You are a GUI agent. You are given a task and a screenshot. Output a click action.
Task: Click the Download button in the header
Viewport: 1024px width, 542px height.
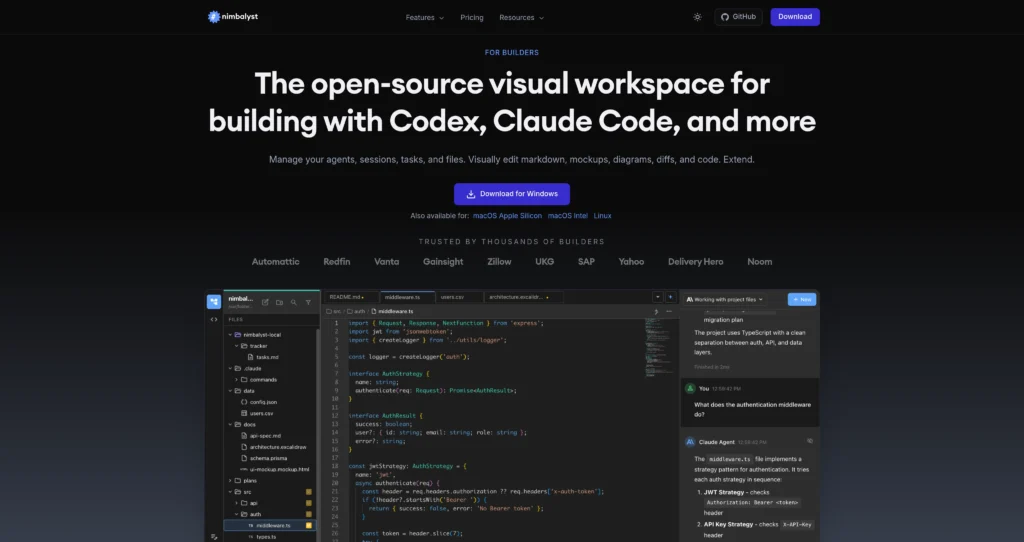(795, 17)
